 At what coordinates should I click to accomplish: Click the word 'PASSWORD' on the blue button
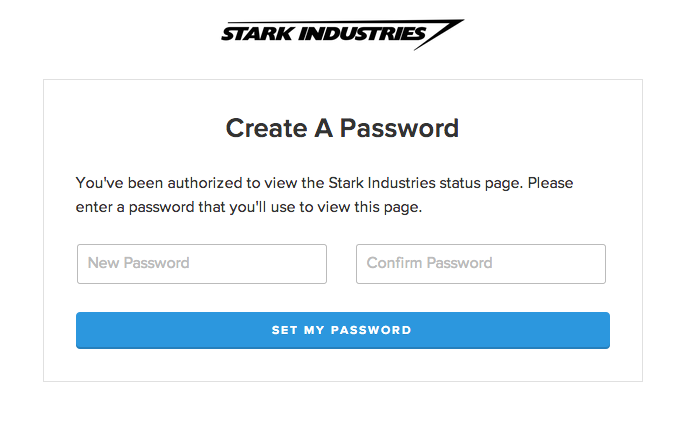371,330
